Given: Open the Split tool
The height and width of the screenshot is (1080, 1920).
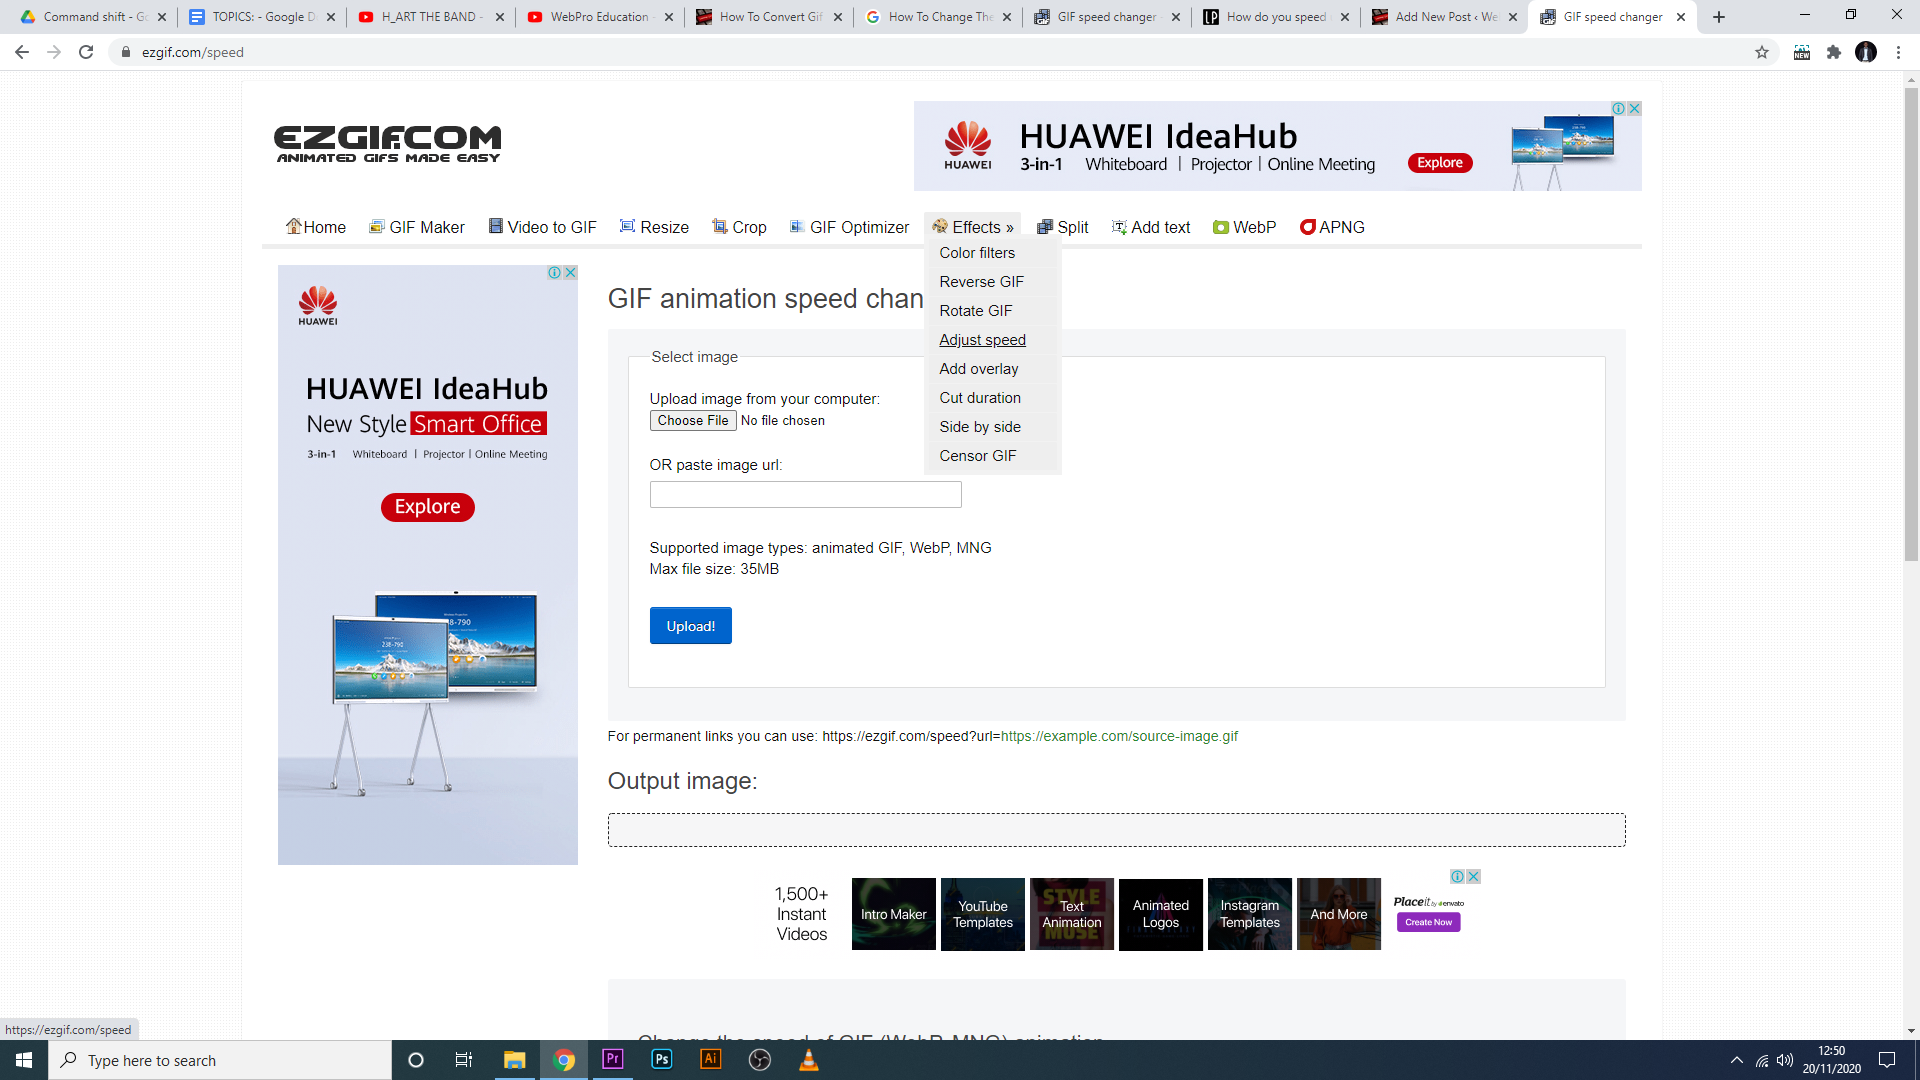Looking at the screenshot, I should pyautogui.click(x=1063, y=227).
